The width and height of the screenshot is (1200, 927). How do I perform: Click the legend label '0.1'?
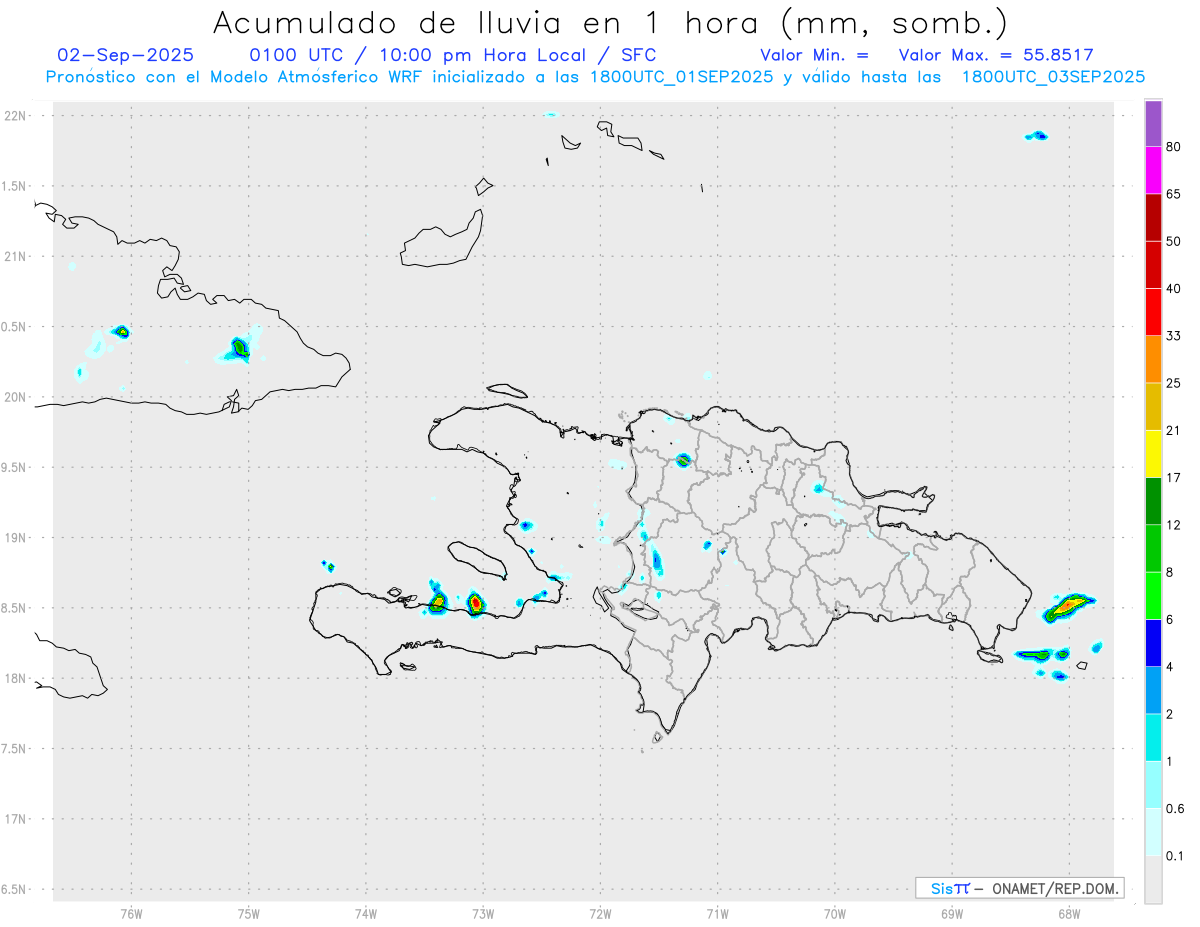[1175, 856]
